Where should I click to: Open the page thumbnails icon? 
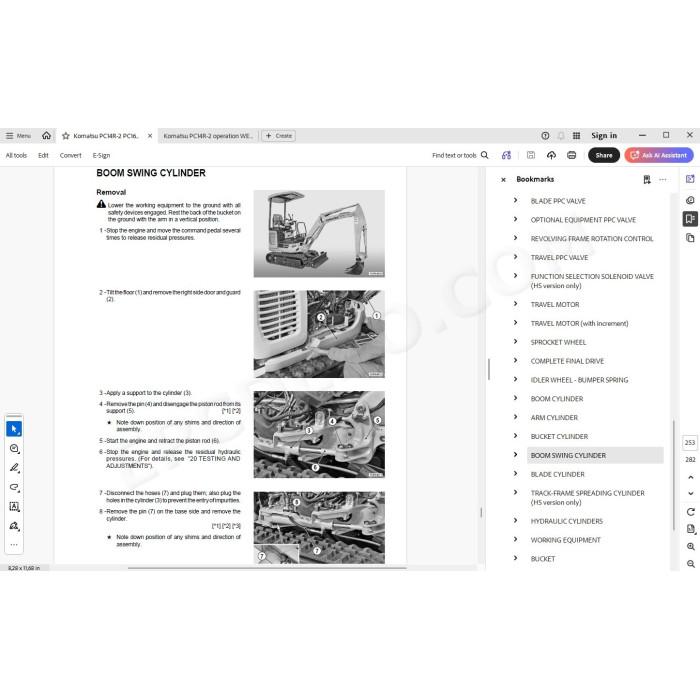coord(690,238)
